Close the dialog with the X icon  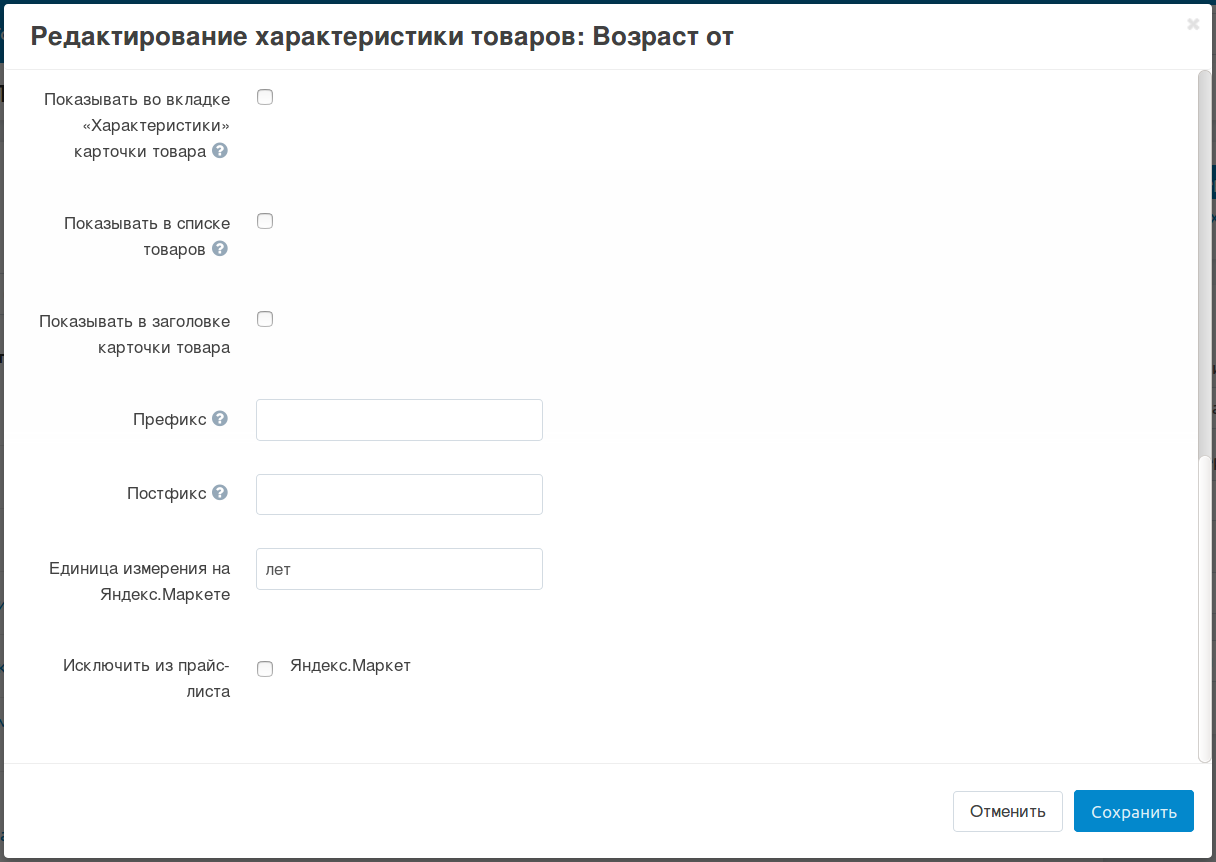[x=1192, y=25]
